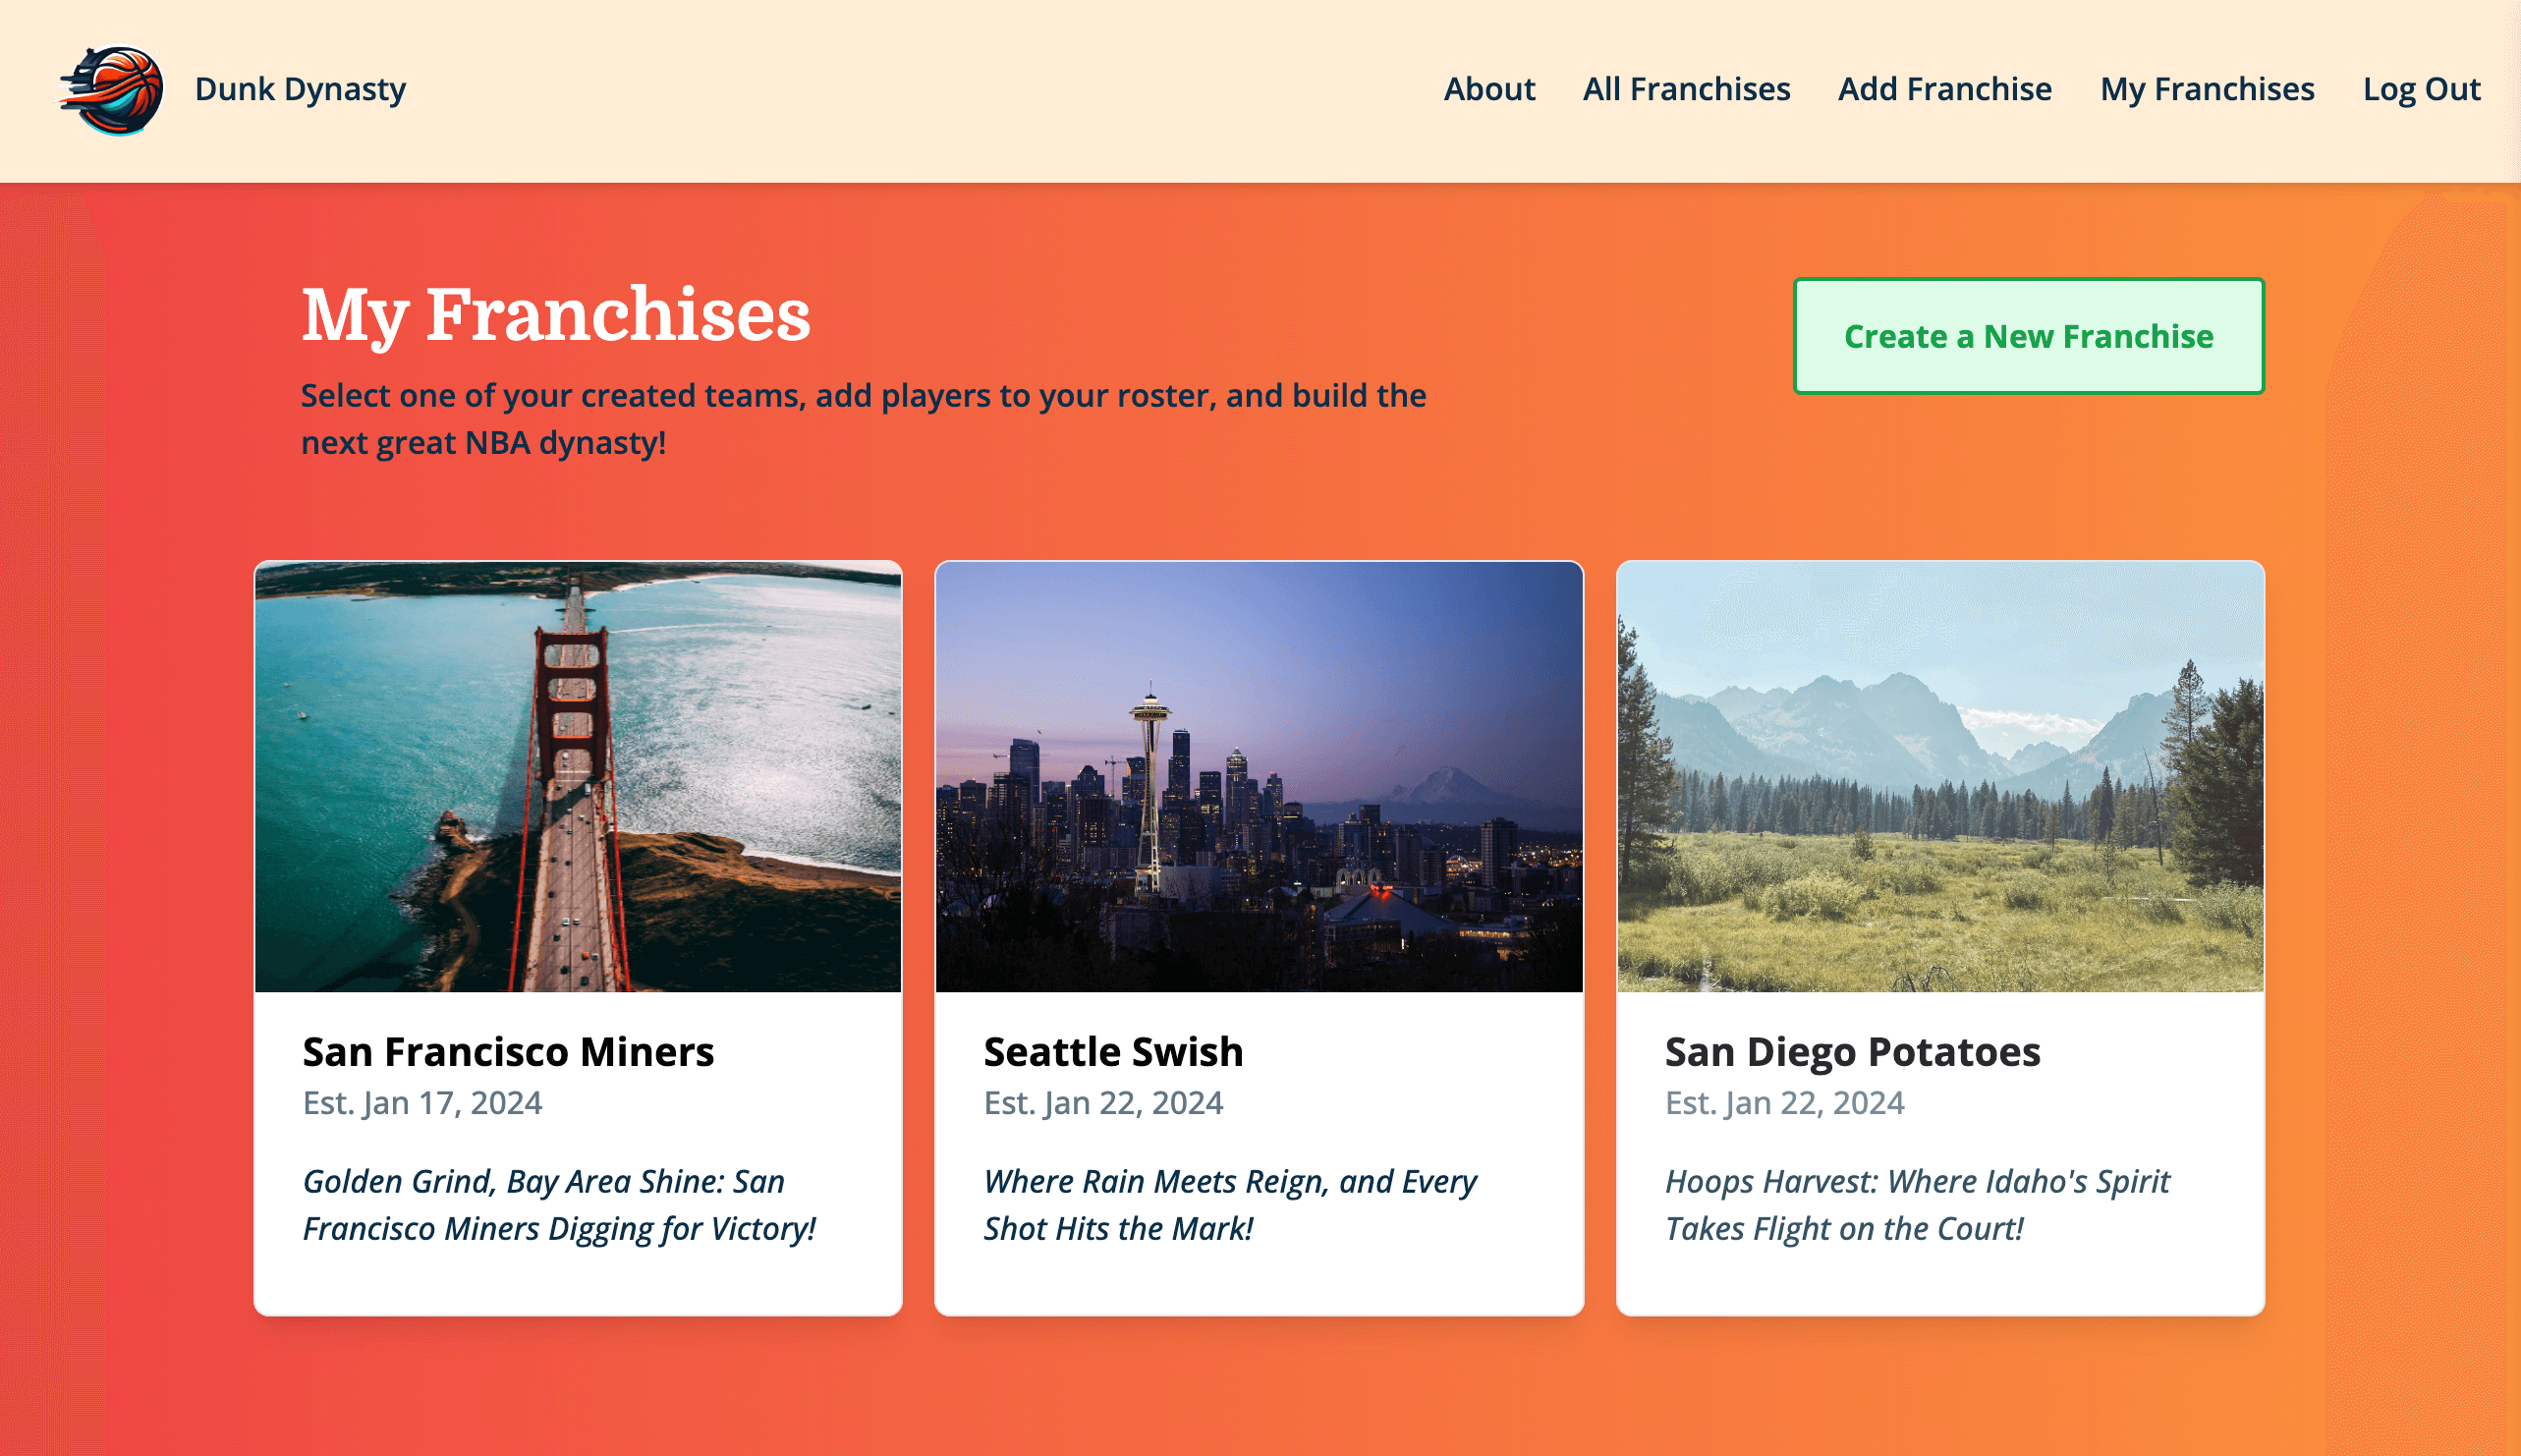
Task: Click the Dunk Dynasty basketball logo
Action: [111, 90]
